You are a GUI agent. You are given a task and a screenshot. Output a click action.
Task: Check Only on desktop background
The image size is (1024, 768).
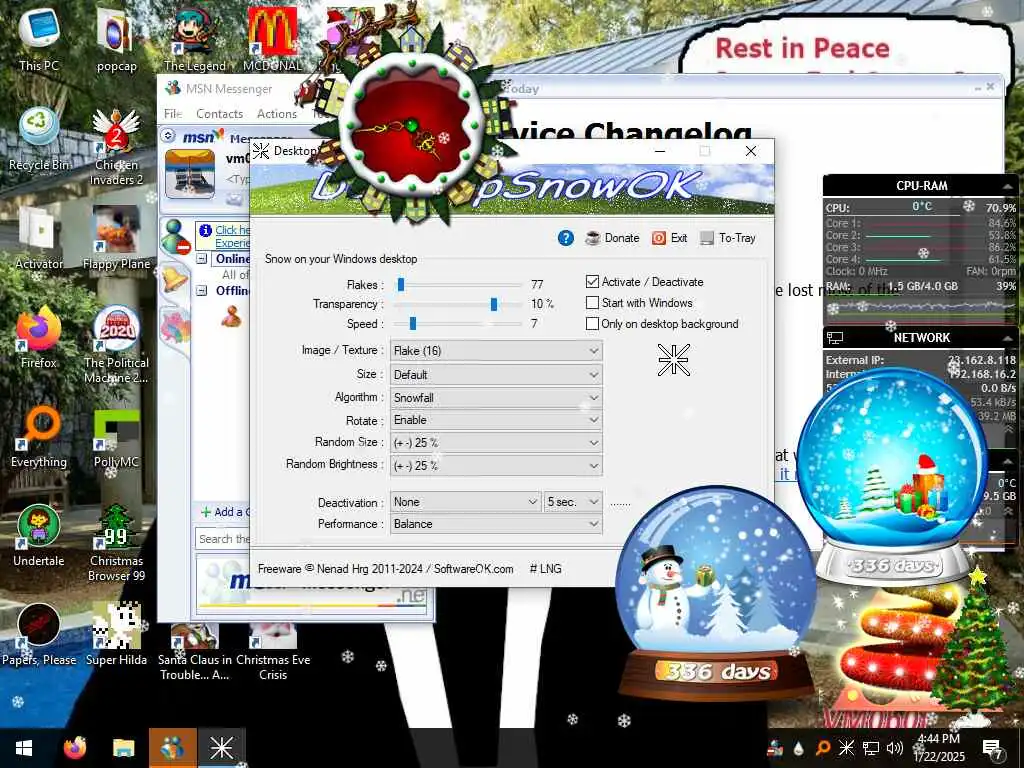tap(592, 323)
